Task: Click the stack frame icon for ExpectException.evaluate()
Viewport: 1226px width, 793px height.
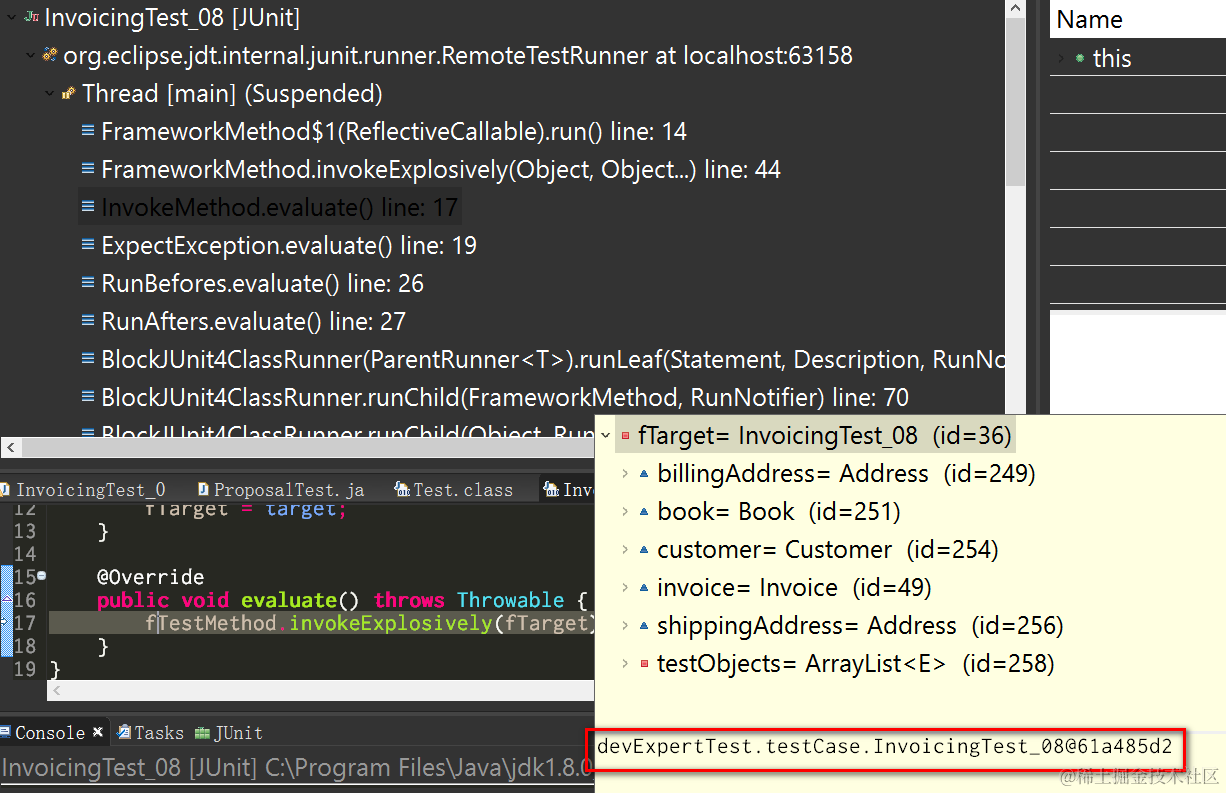Action: click(x=88, y=246)
